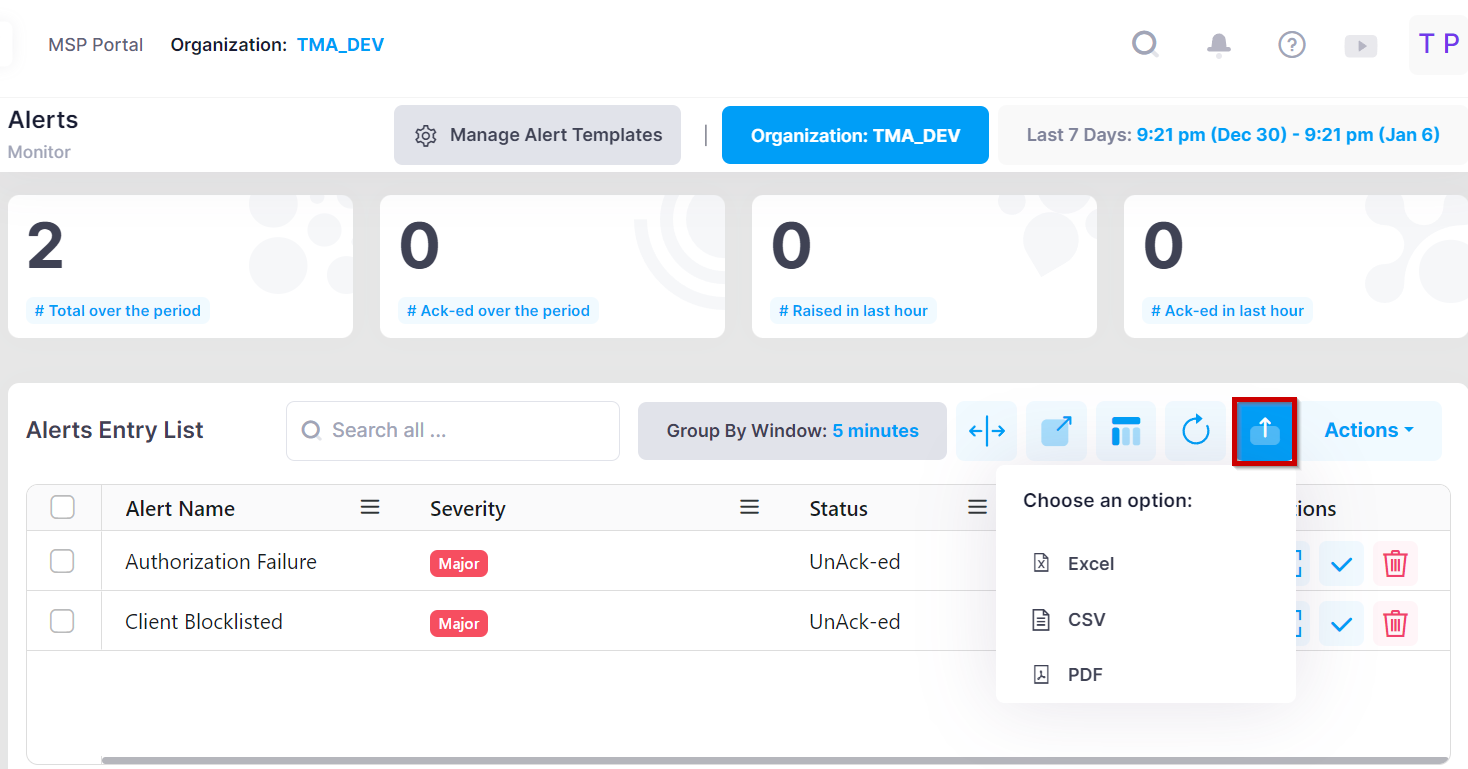The width and height of the screenshot is (1468, 769).
Task: Choose Excel export option
Action: pyautogui.click(x=1090, y=564)
